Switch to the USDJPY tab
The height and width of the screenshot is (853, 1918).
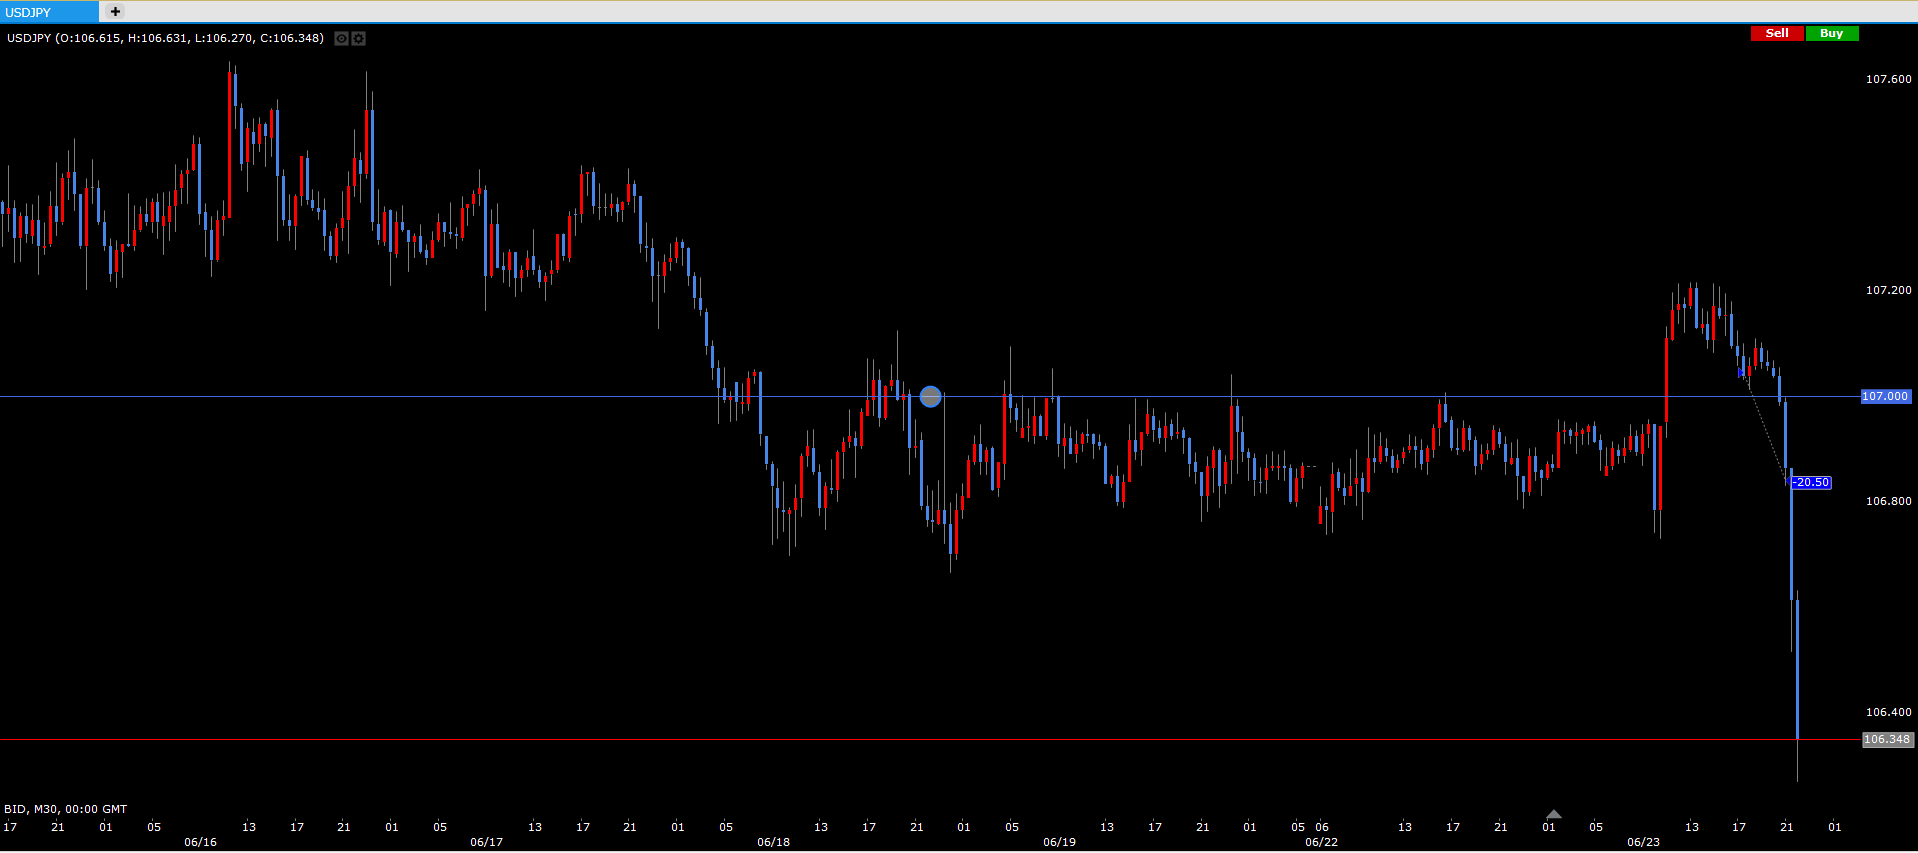pyautogui.click(x=49, y=12)
